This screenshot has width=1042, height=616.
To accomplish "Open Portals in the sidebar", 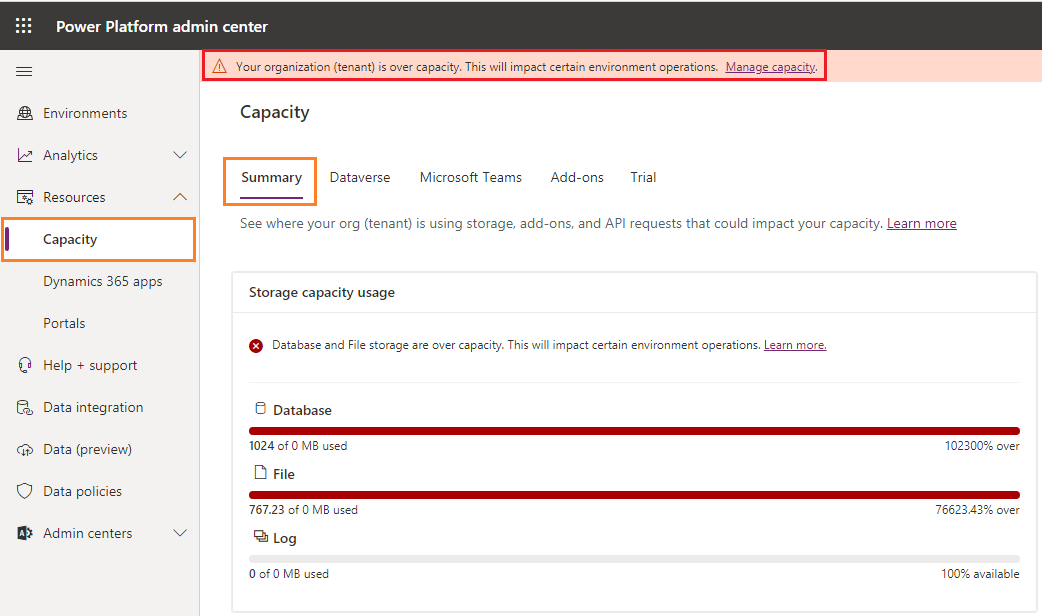I will 64,323.
